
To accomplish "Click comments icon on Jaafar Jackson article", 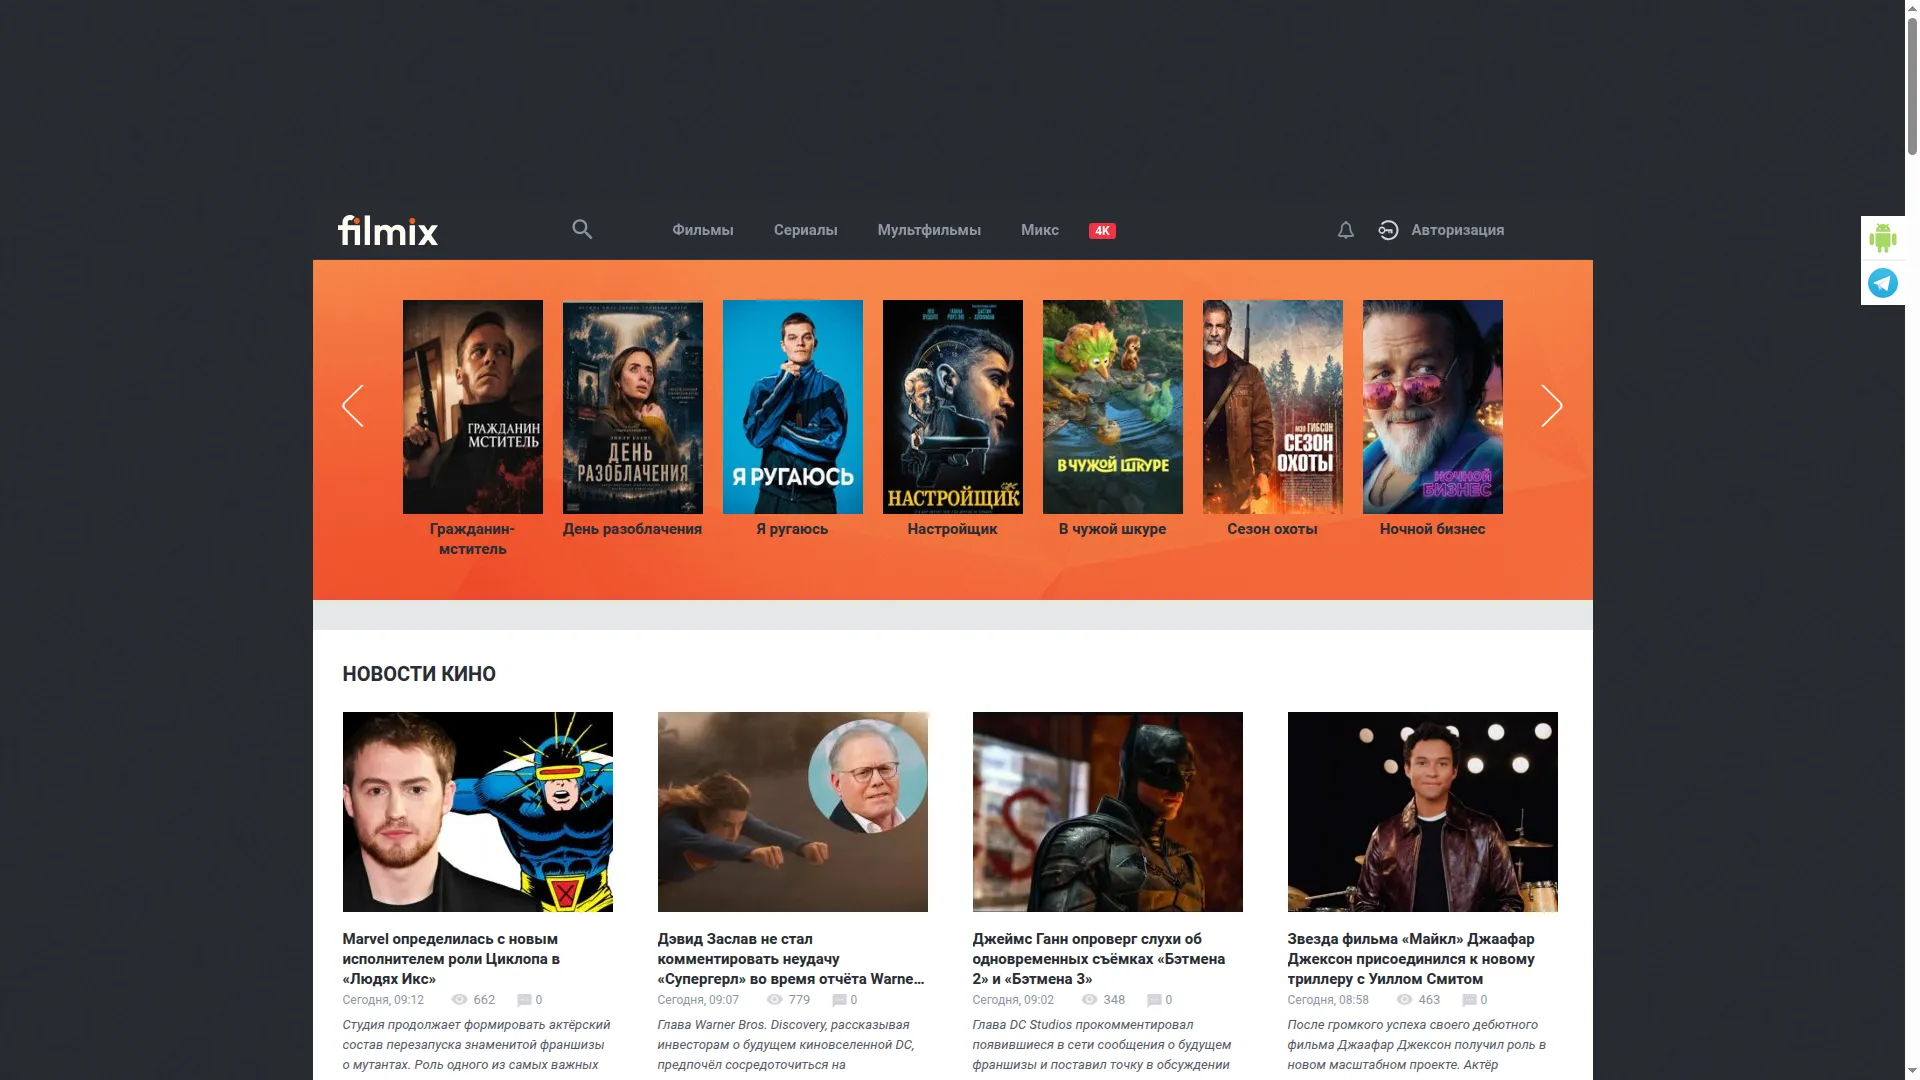I will [1469, 1000].
